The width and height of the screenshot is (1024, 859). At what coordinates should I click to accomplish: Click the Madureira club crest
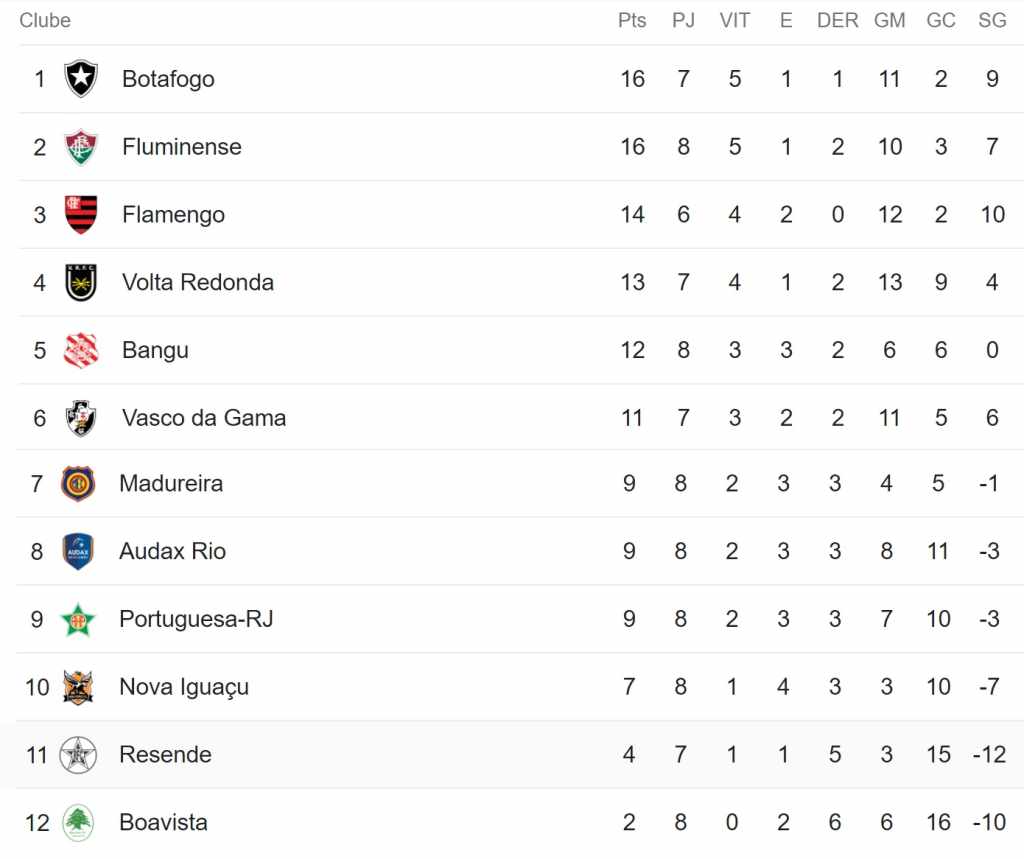pyautogui.click(x=78, y=483)
